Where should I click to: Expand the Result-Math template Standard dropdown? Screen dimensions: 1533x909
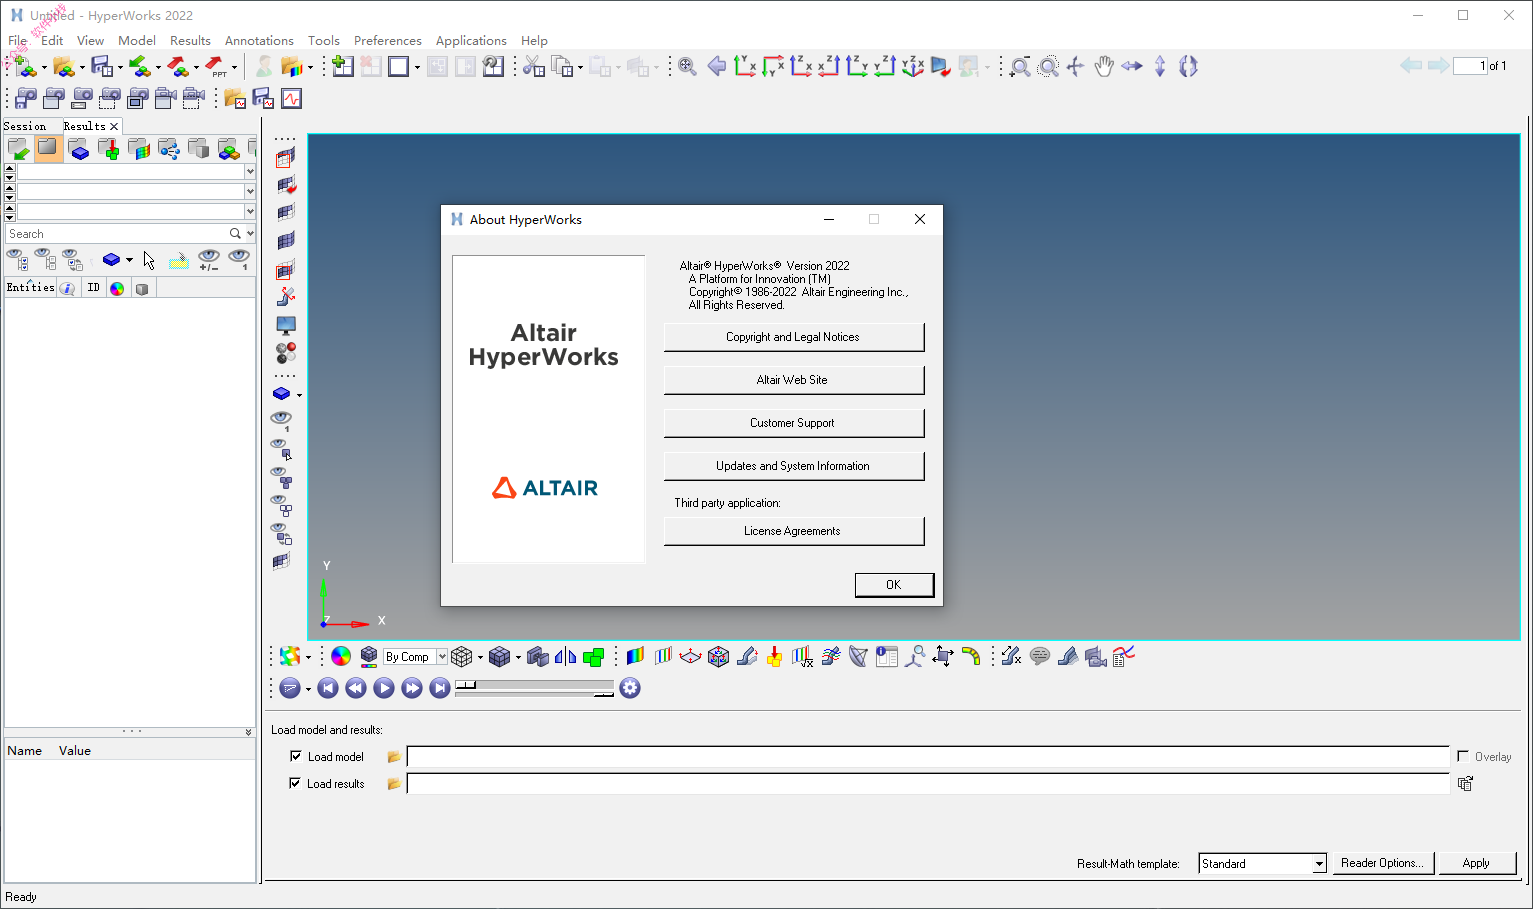[1319, 864]
